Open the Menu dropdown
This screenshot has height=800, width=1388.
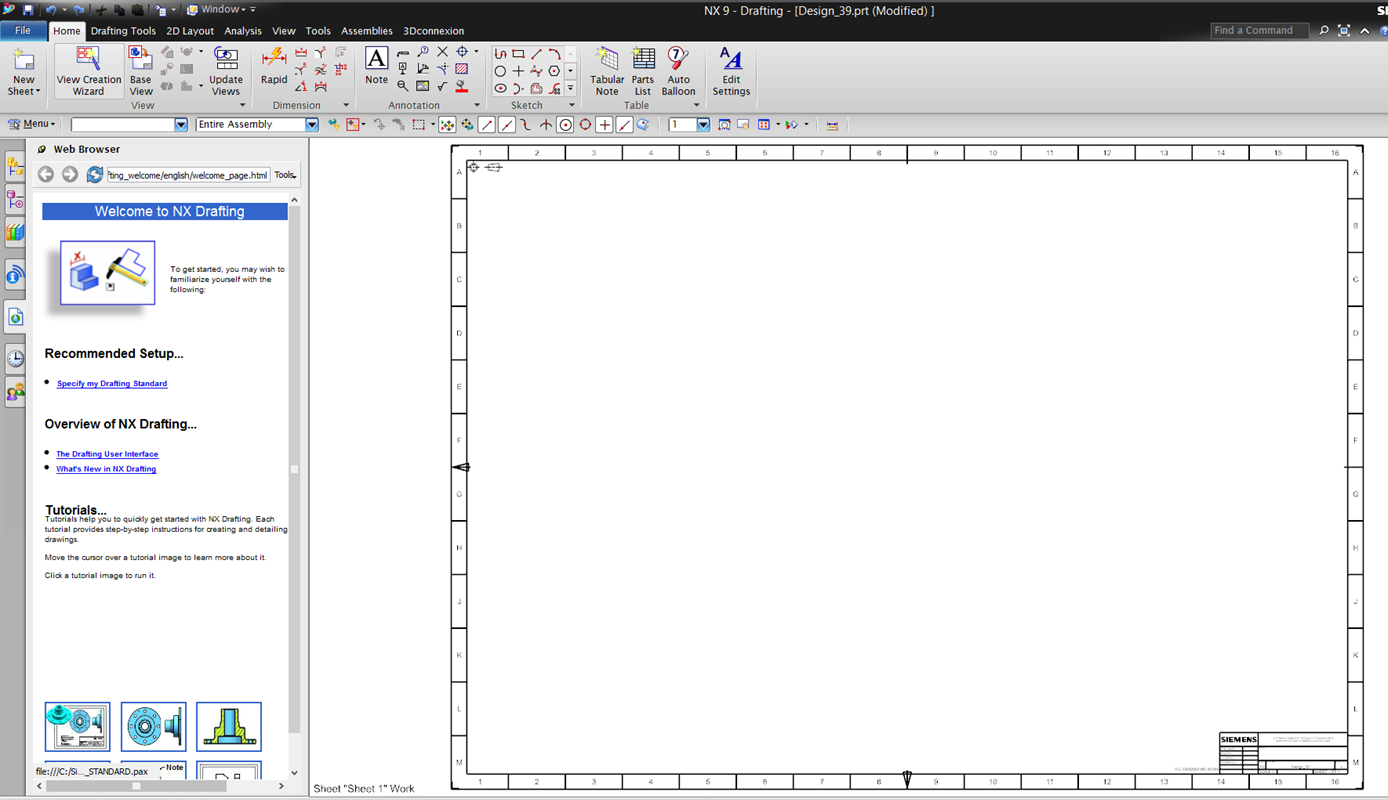pyautogui.click(x=31, y=124)
